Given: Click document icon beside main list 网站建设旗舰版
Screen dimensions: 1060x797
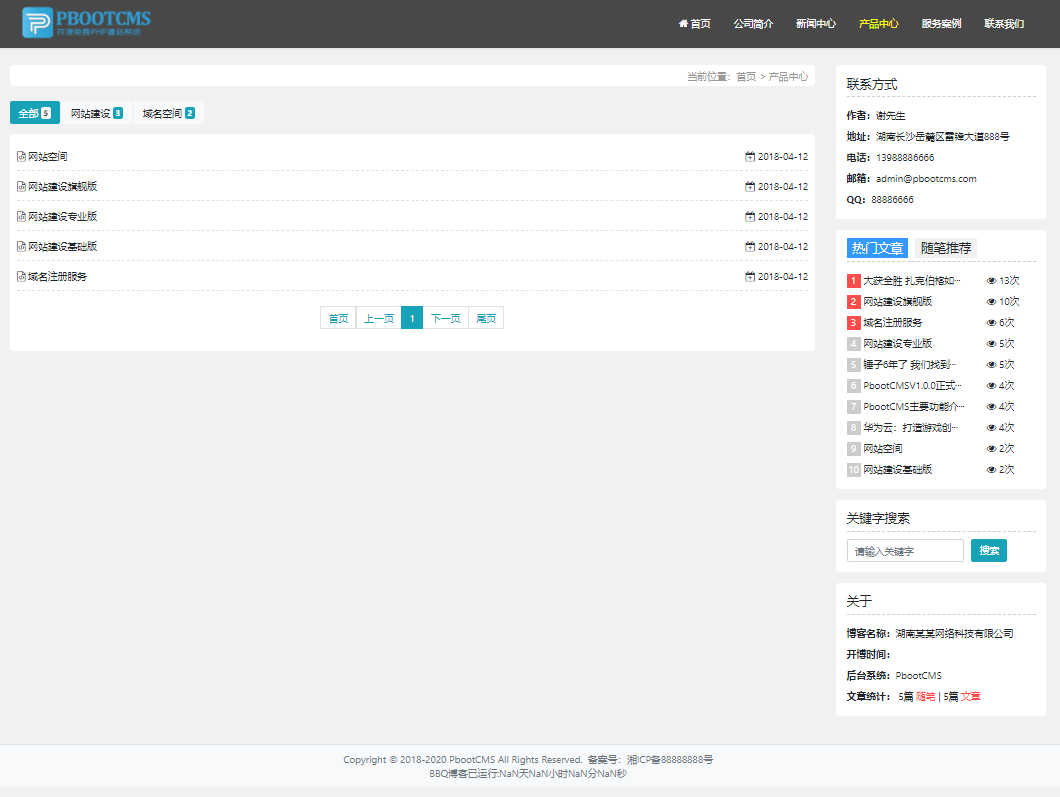Looking at the screenshot, I should tap(21, 187).
